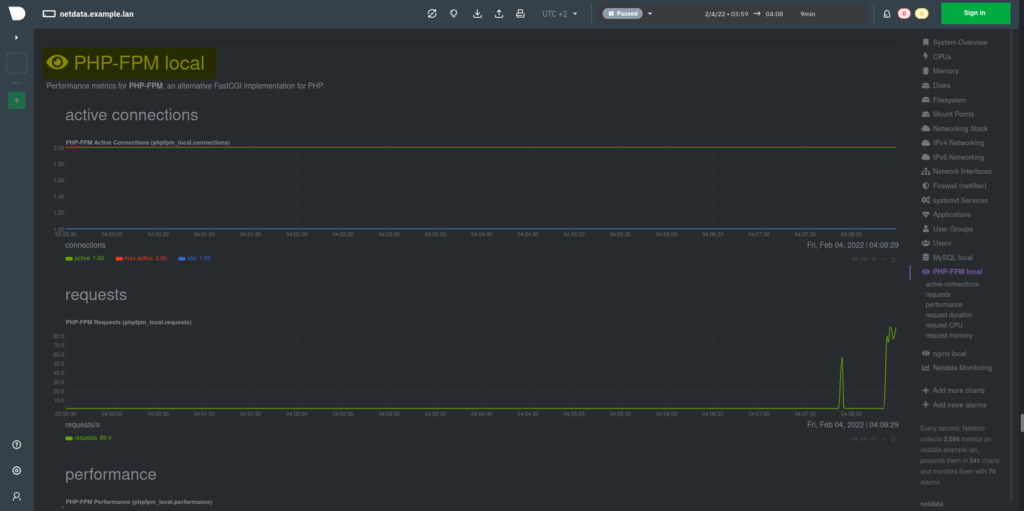Open the help icon in left sidebar
1024x511 pixels.
(x=16, y=444)
